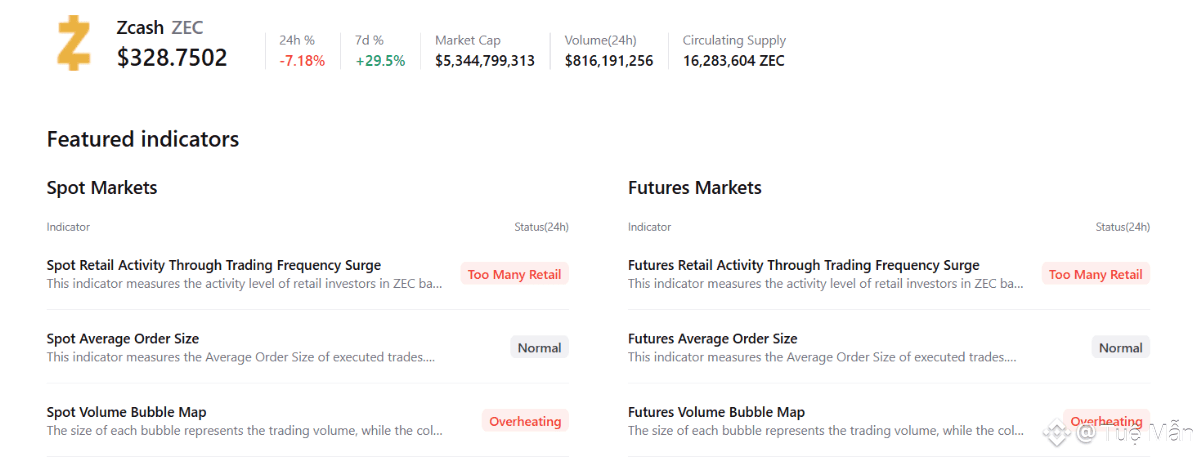
Task: Click the futures Too Many Retail badge
Action: click(x=1095, y=274)
